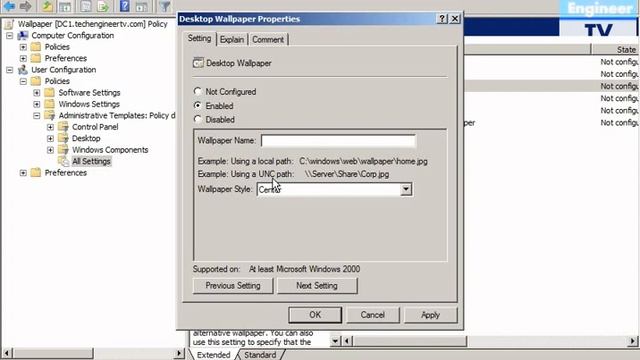Click the User Configuration user icon
This screenshot has height=360, width=640.
23,70
